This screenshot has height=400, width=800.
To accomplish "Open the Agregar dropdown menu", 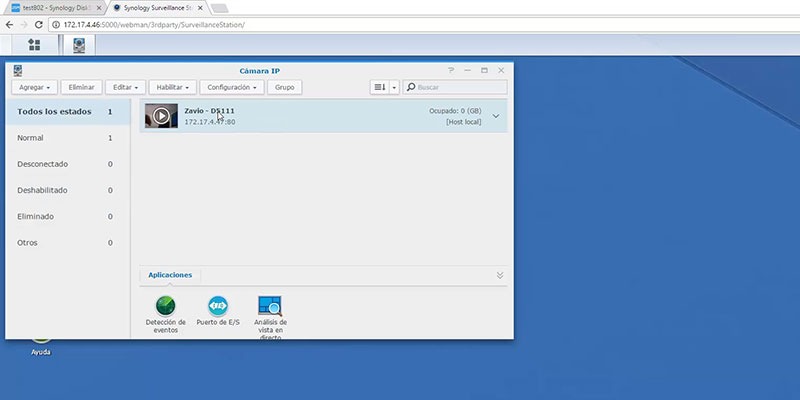I will pos(34,87).
